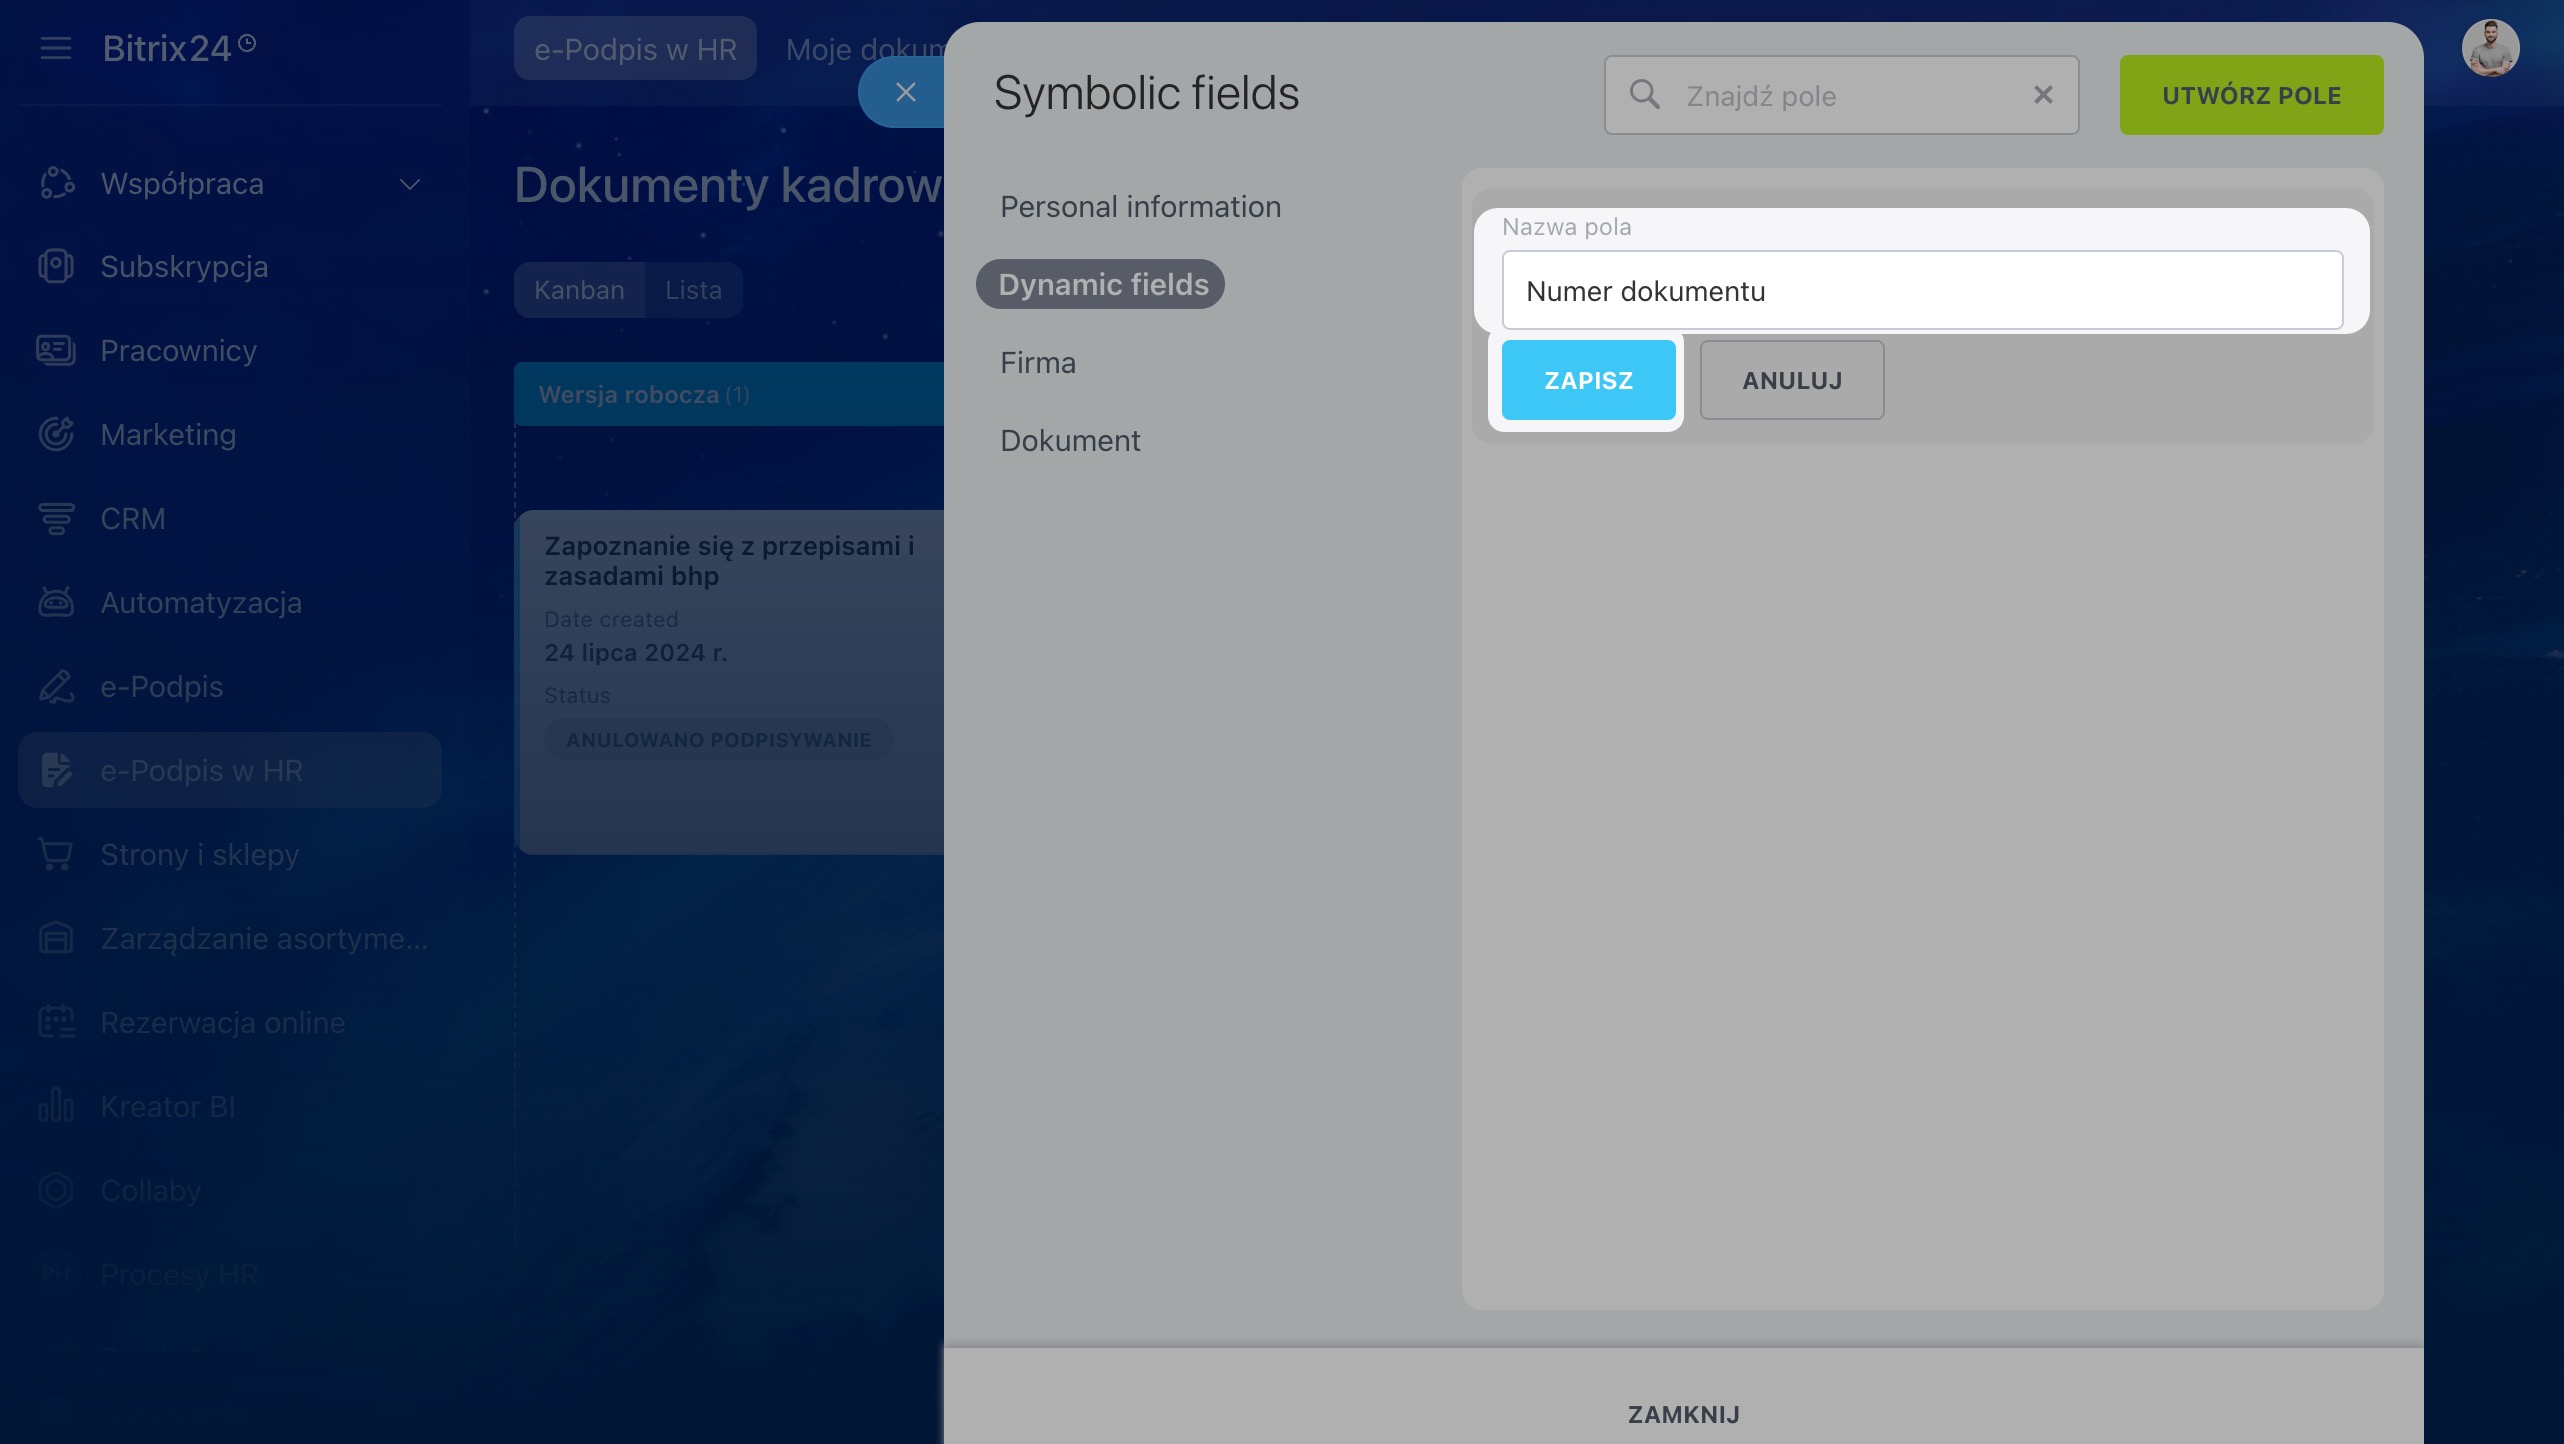2564x1444 pixels.
Task: Click the Strony i sklepy cart icon
Action: (x=56, y=855)
